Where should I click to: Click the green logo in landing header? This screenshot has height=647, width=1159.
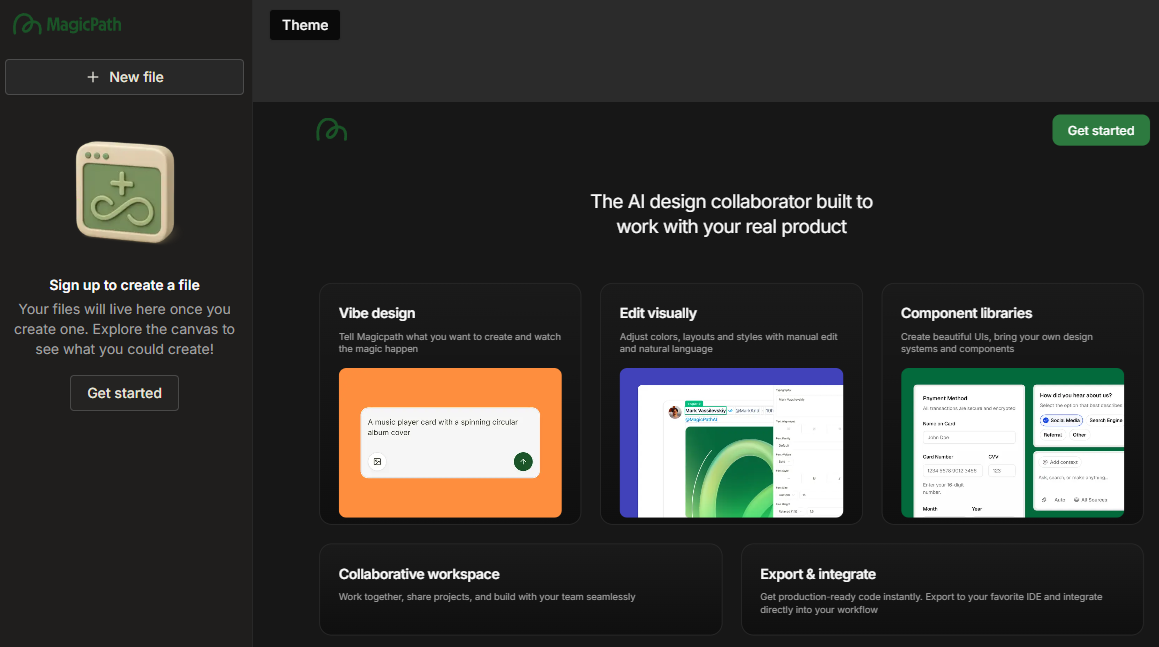click(331, 130)
